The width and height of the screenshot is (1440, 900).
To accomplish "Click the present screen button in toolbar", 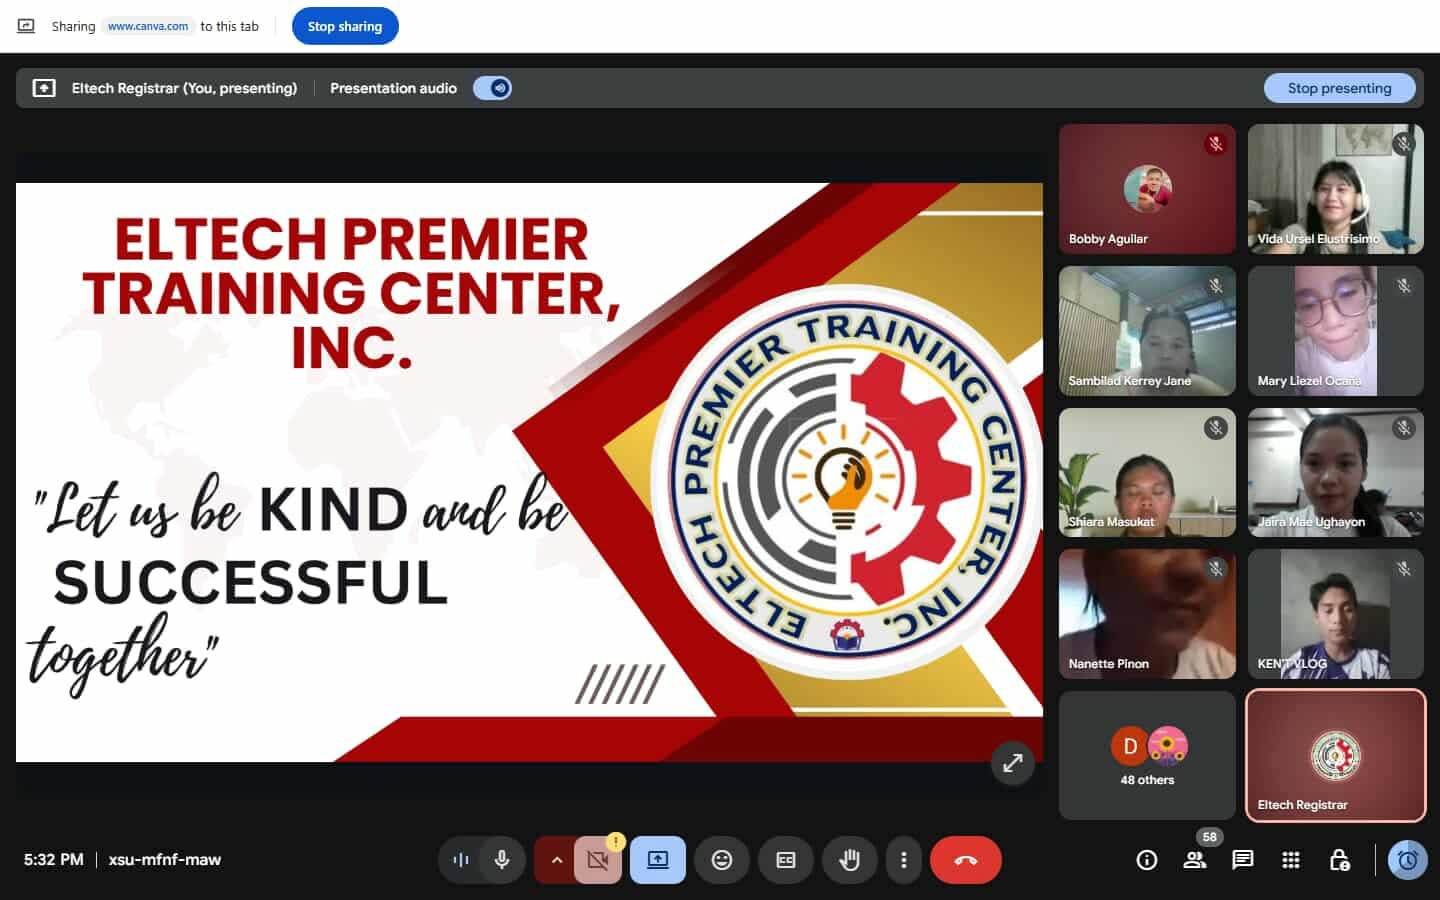I will pyautogui.click(x=658, y=860).
